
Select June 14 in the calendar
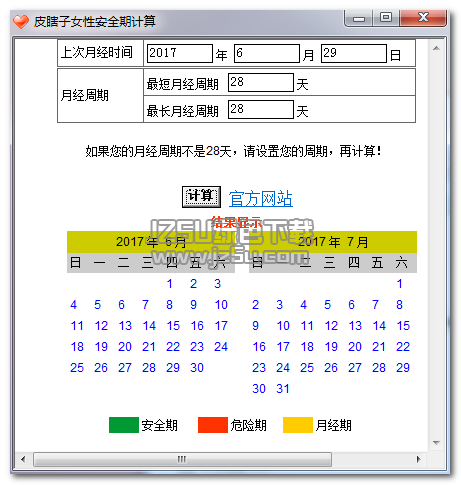pyautogui.click(x=149, y=326)
